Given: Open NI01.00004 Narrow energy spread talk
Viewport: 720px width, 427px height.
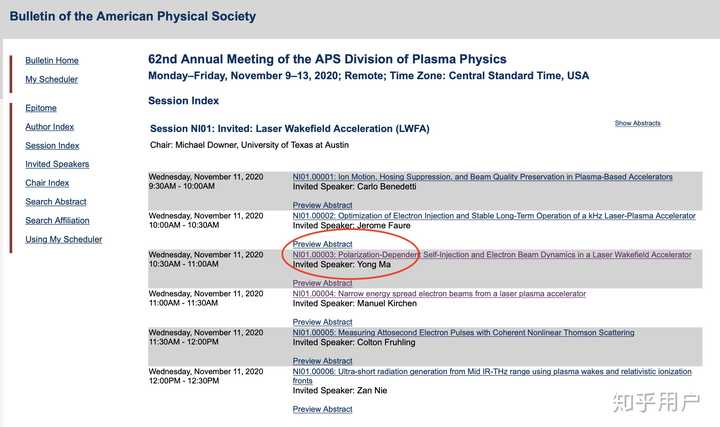Looking at the screenshot, I should [439, 294].
